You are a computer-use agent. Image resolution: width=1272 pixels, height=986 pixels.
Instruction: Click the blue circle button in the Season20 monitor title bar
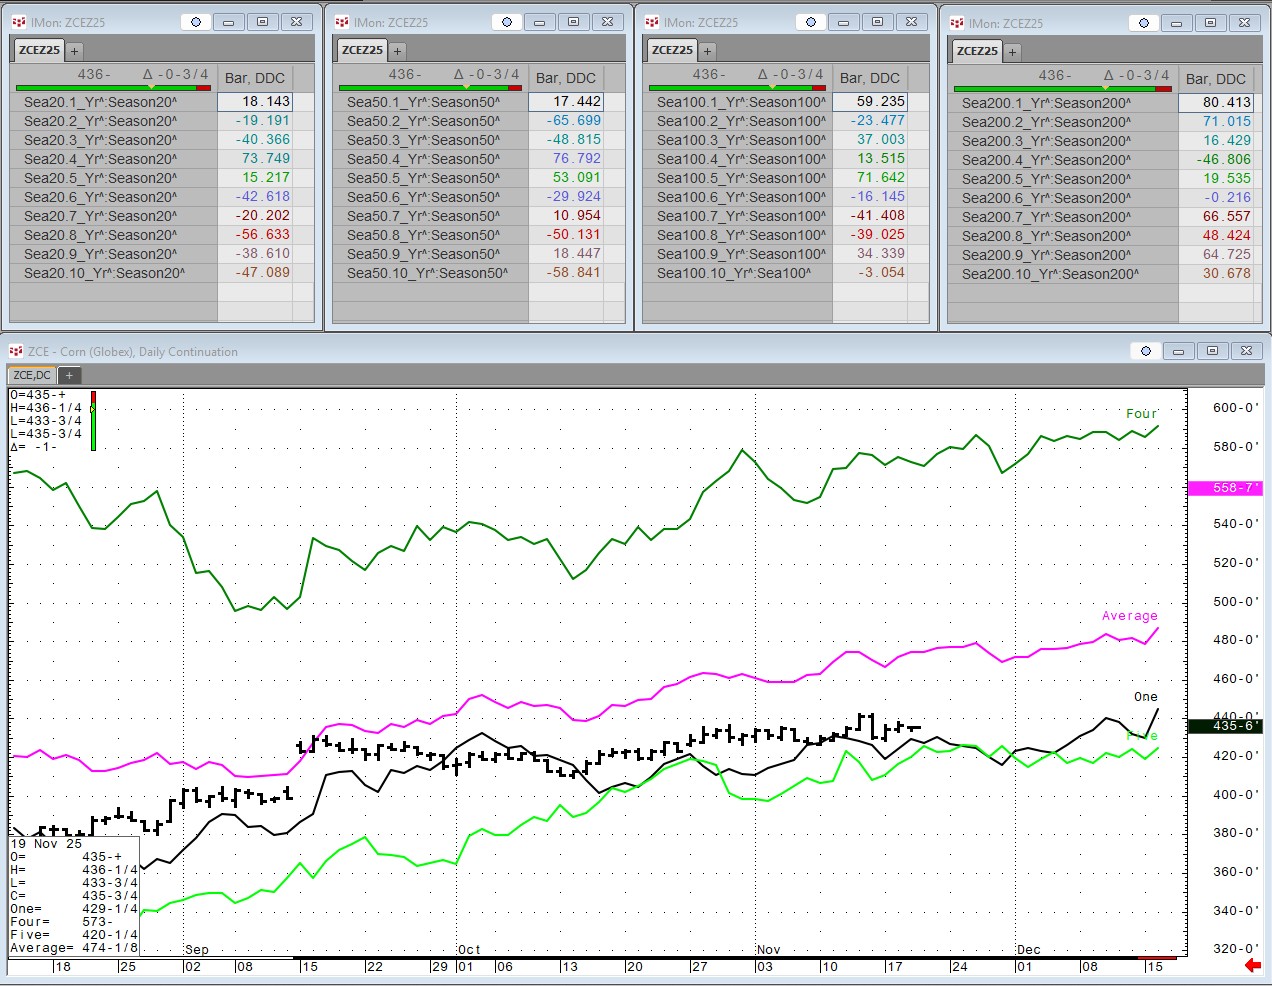[196, 22]
